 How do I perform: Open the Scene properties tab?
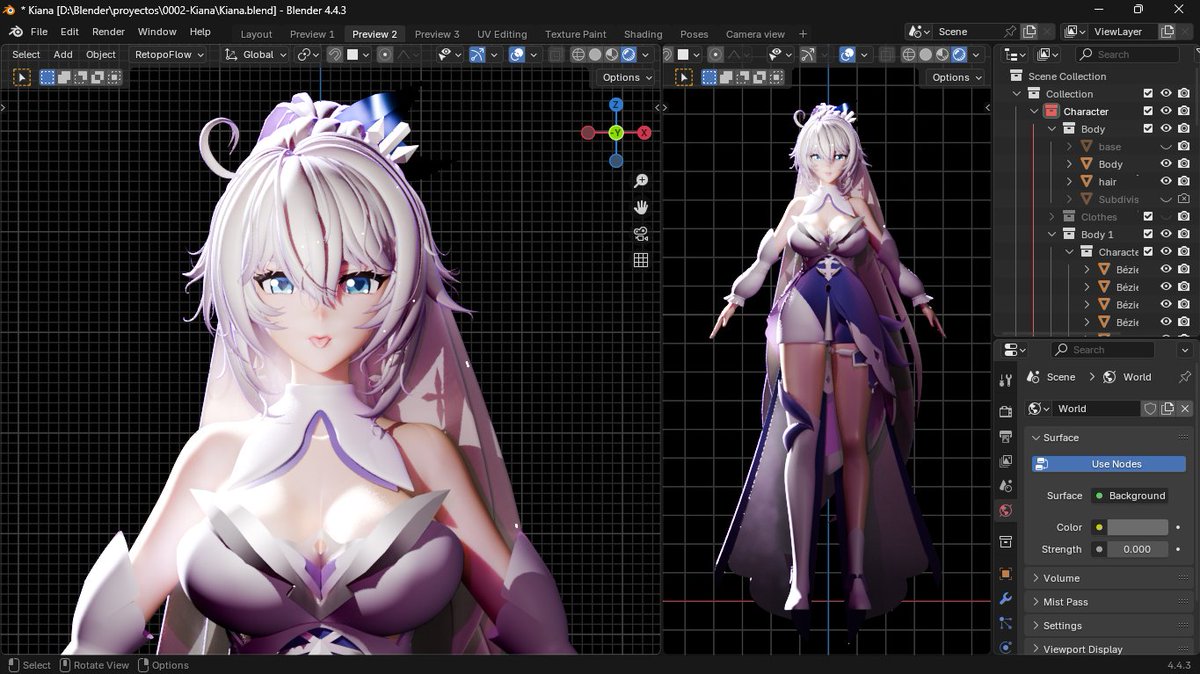coord(1006,485)
